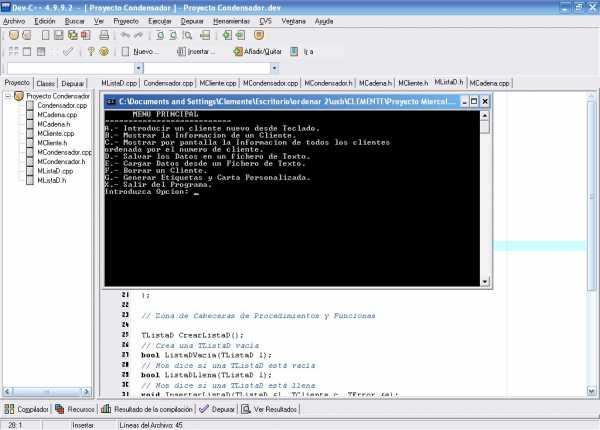Select MCliente.h in project tree
The image size is (600, 430).
tap(52, 143)
